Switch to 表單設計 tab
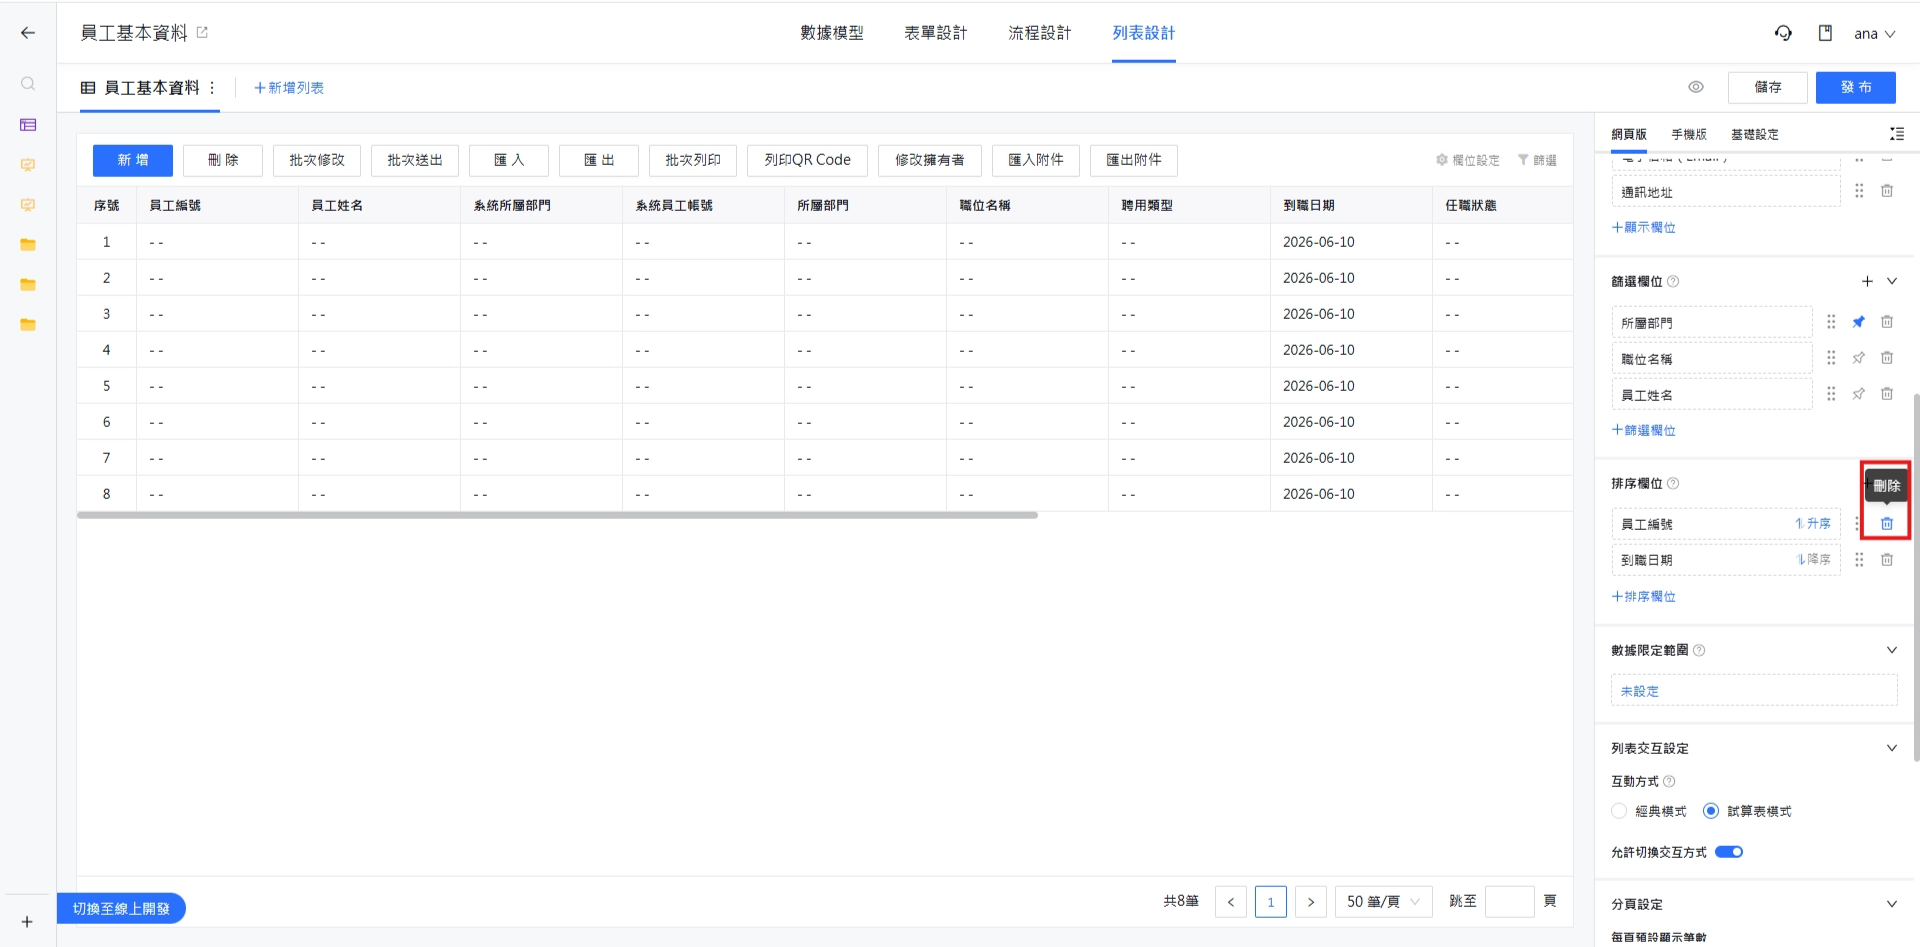The width and height of the screenshot is (1920, 947). coord(936,33)
